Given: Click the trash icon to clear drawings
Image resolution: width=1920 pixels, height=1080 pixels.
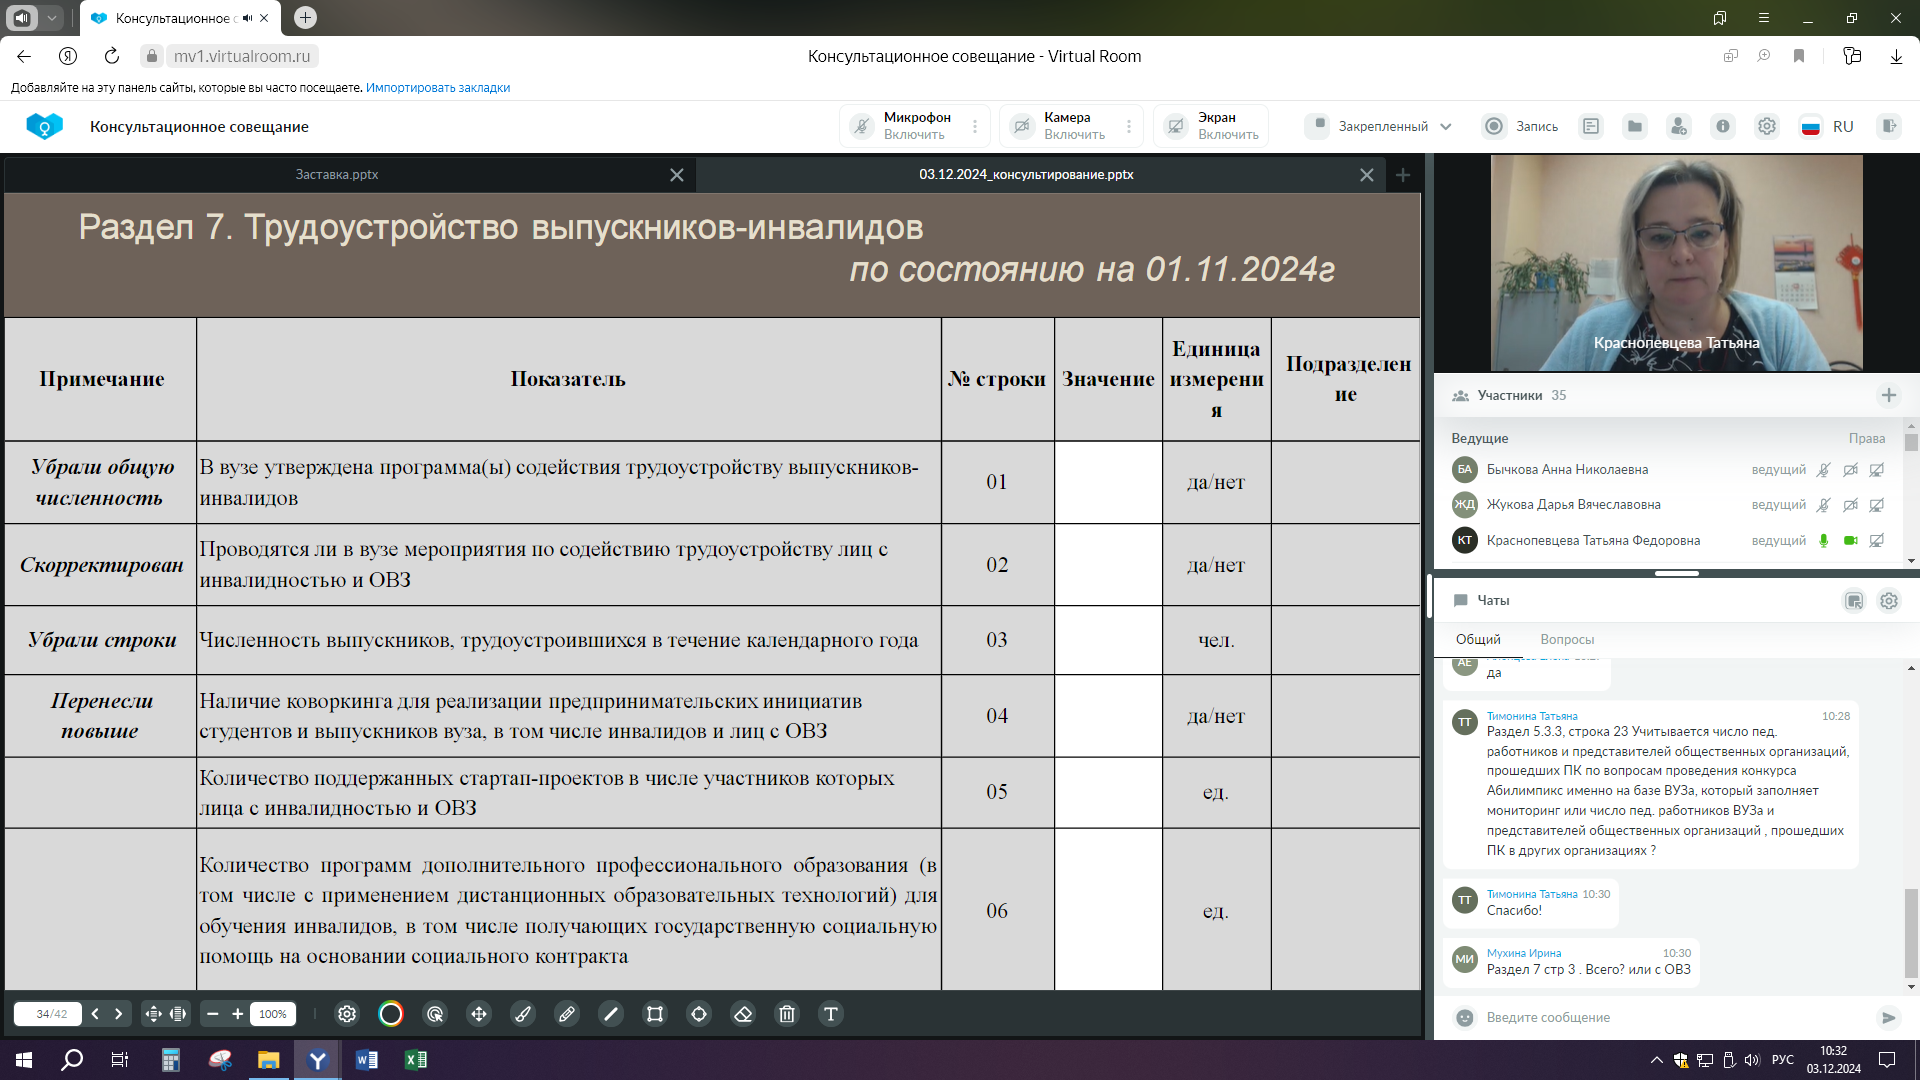Looking at the screenshot, I should pyautogui.click(x=787, y=1014).
